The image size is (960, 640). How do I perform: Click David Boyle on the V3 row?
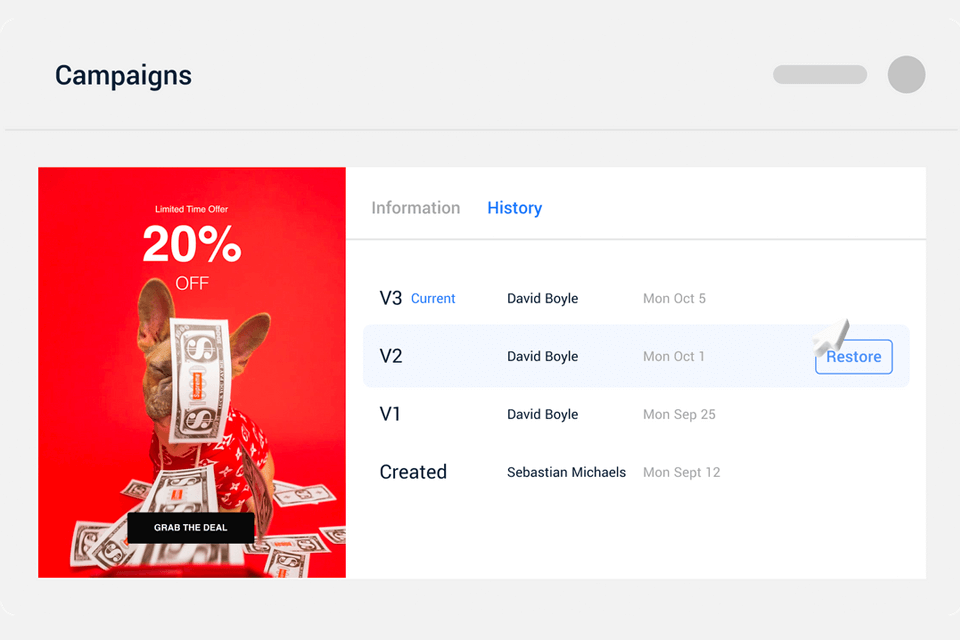[x=542, y=298]
